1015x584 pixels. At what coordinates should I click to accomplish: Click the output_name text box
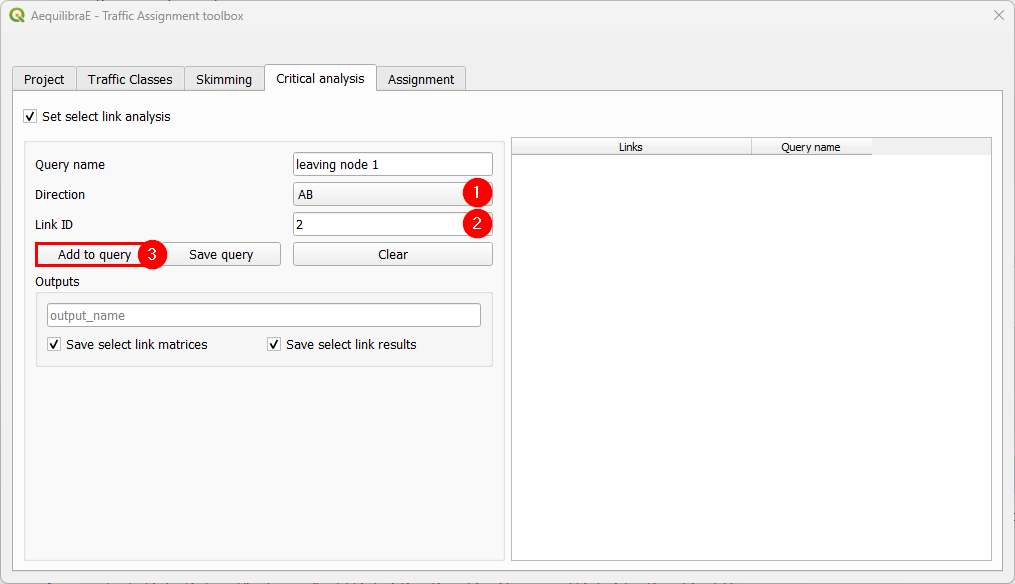pyautogui.click(x=264, y=315)
